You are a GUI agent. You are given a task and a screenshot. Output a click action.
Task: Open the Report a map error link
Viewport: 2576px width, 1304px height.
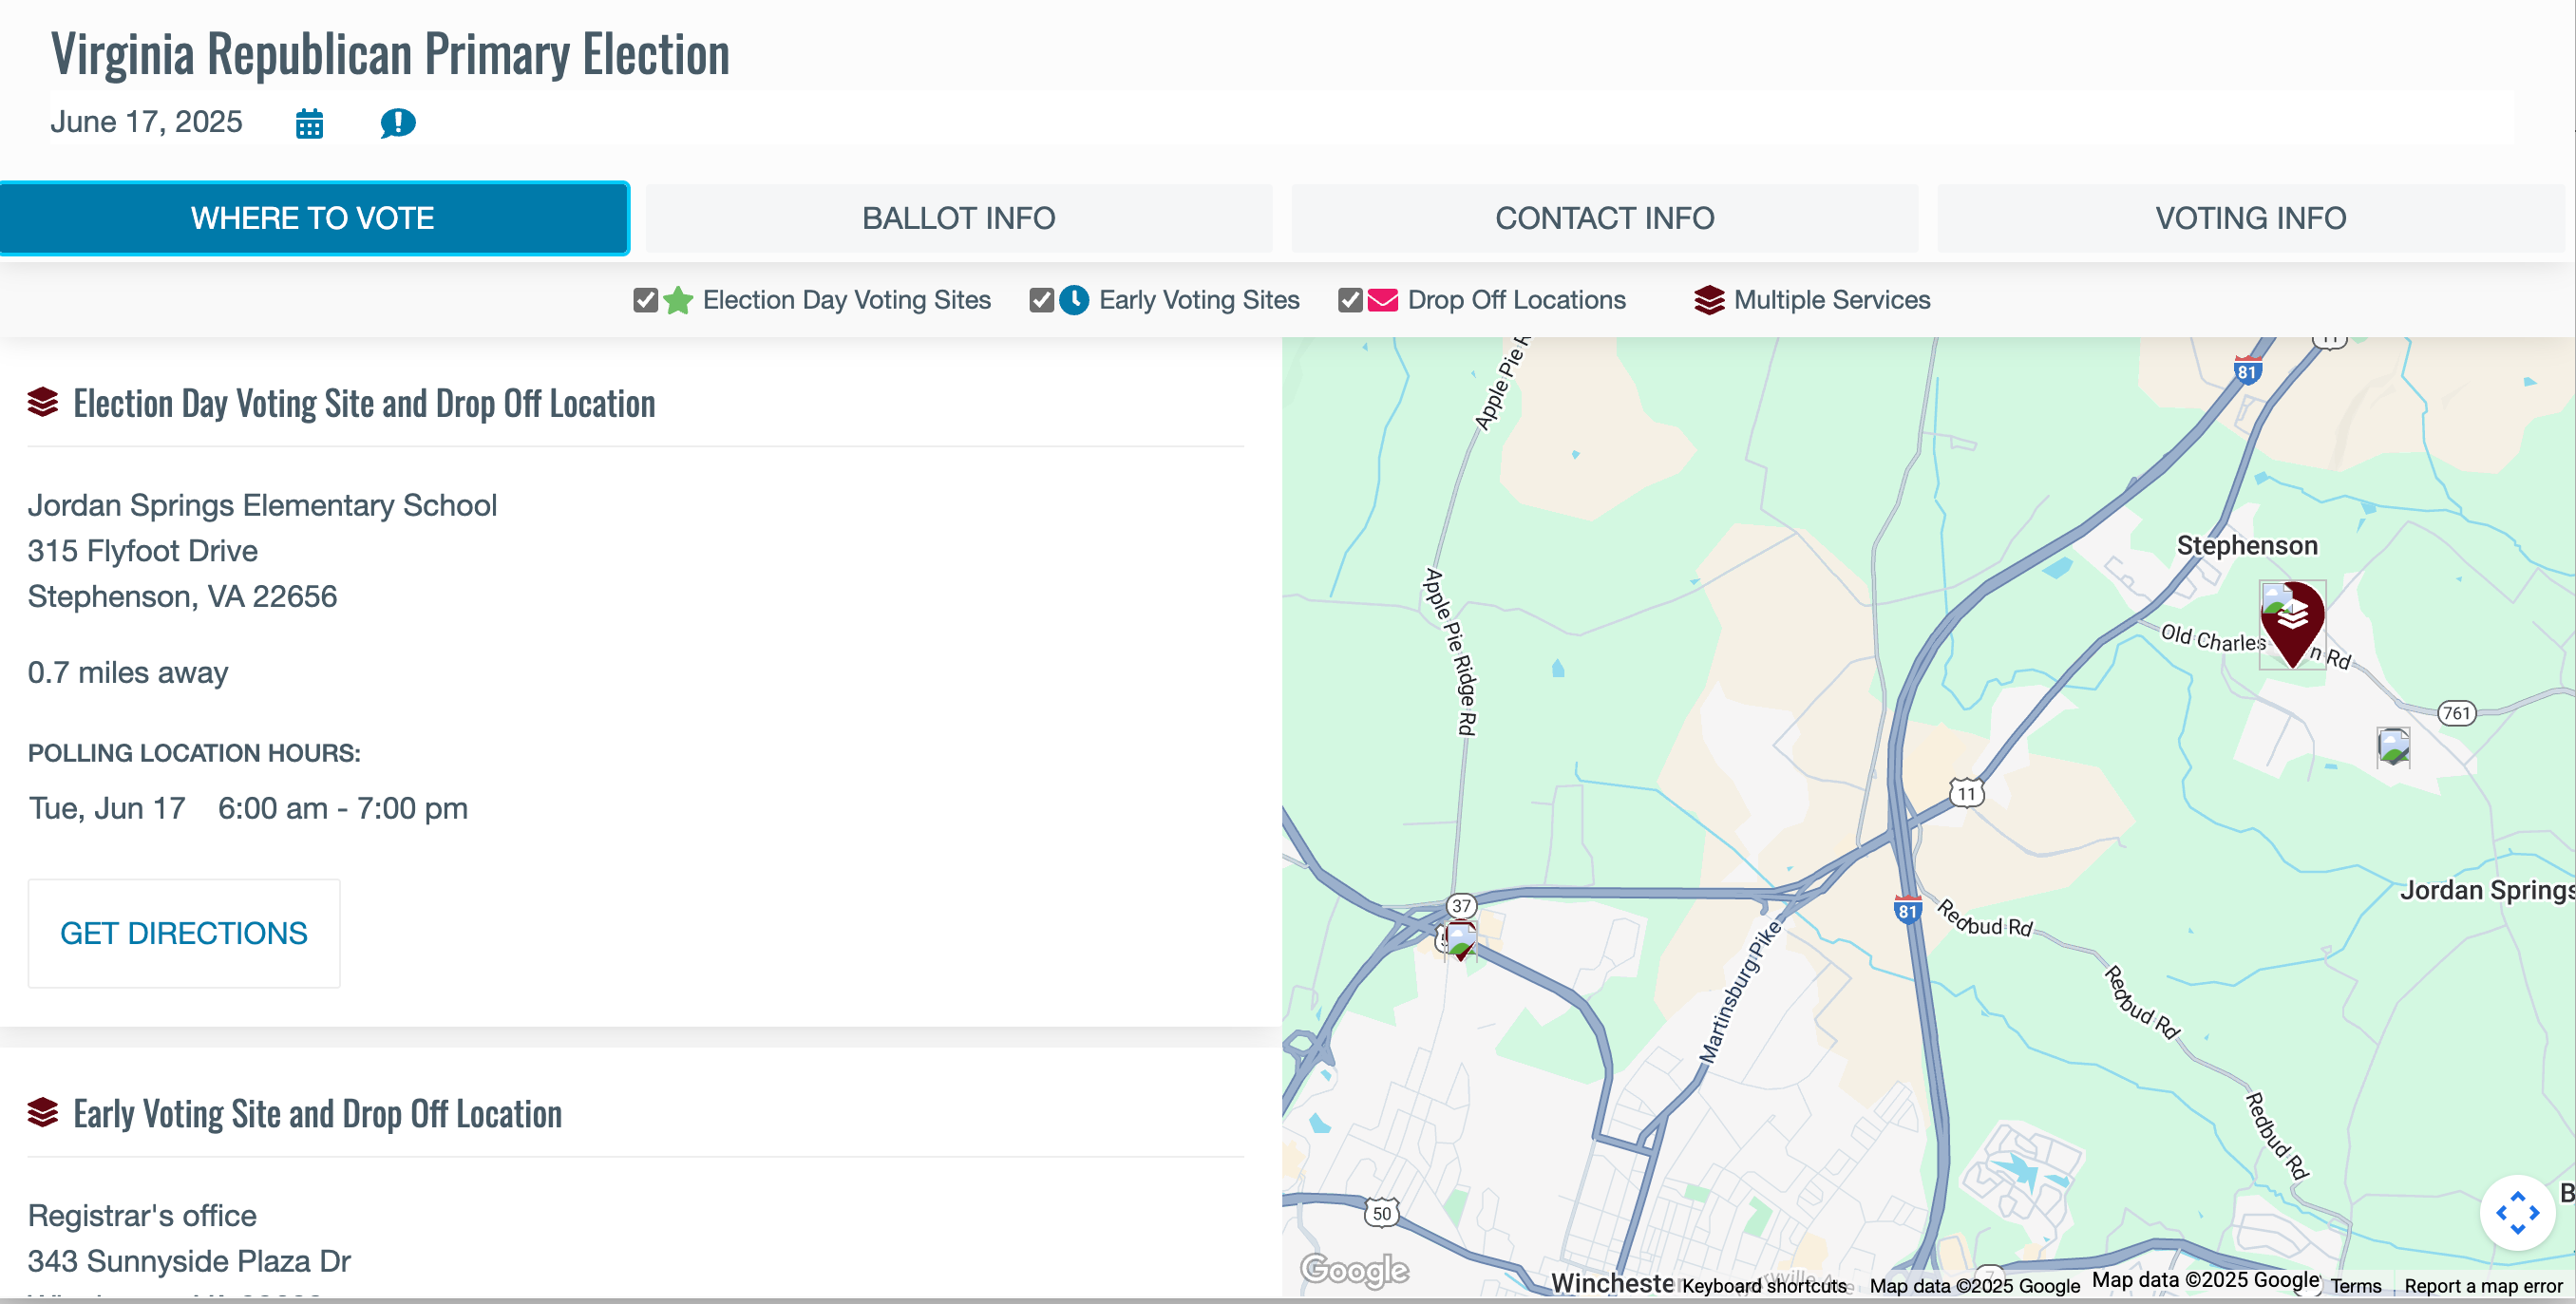2483,1286
